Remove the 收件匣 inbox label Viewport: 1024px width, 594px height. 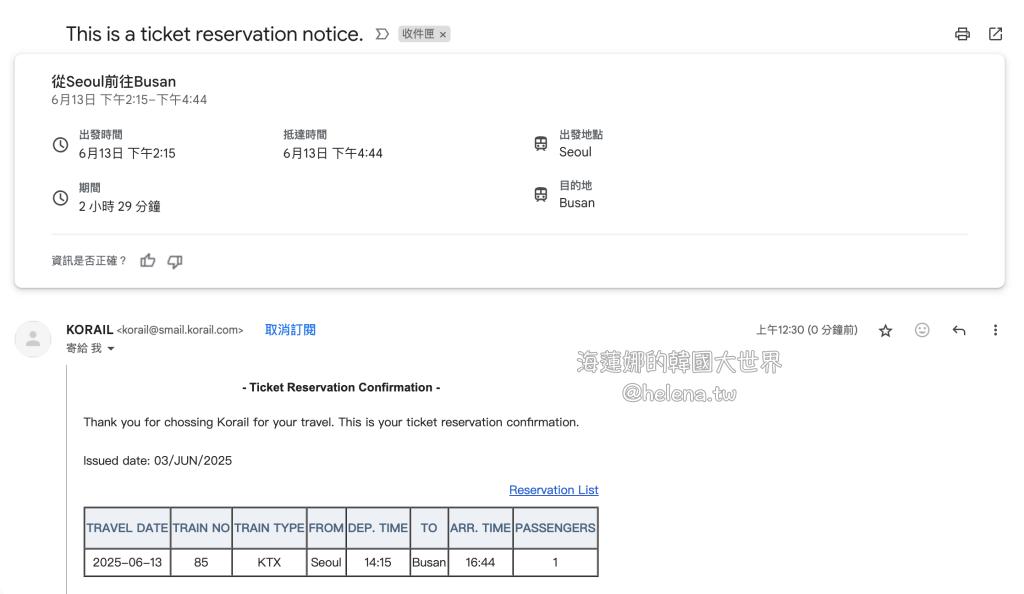point(443,34)
